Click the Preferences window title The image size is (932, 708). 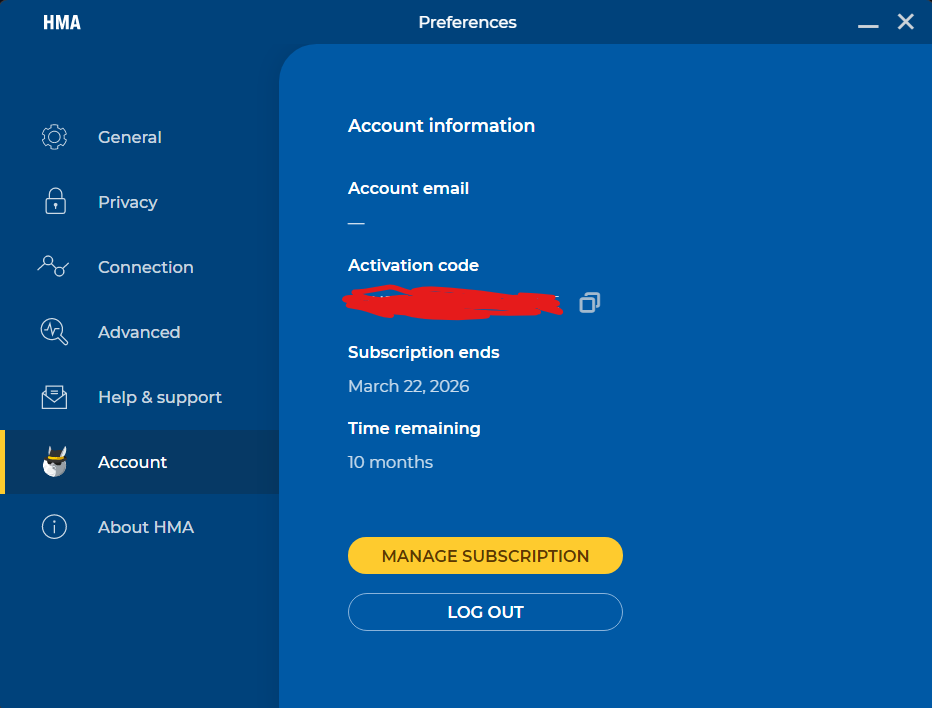(467, 23)
